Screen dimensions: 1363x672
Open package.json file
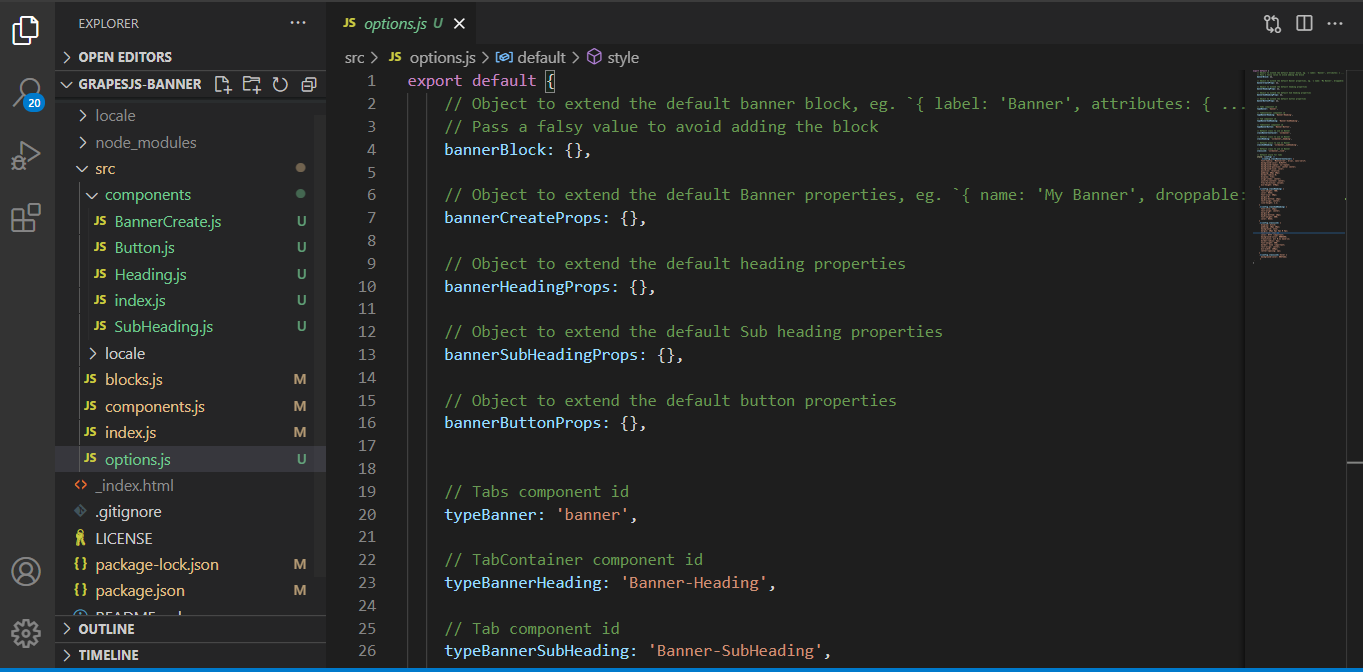tap(190, 590)
